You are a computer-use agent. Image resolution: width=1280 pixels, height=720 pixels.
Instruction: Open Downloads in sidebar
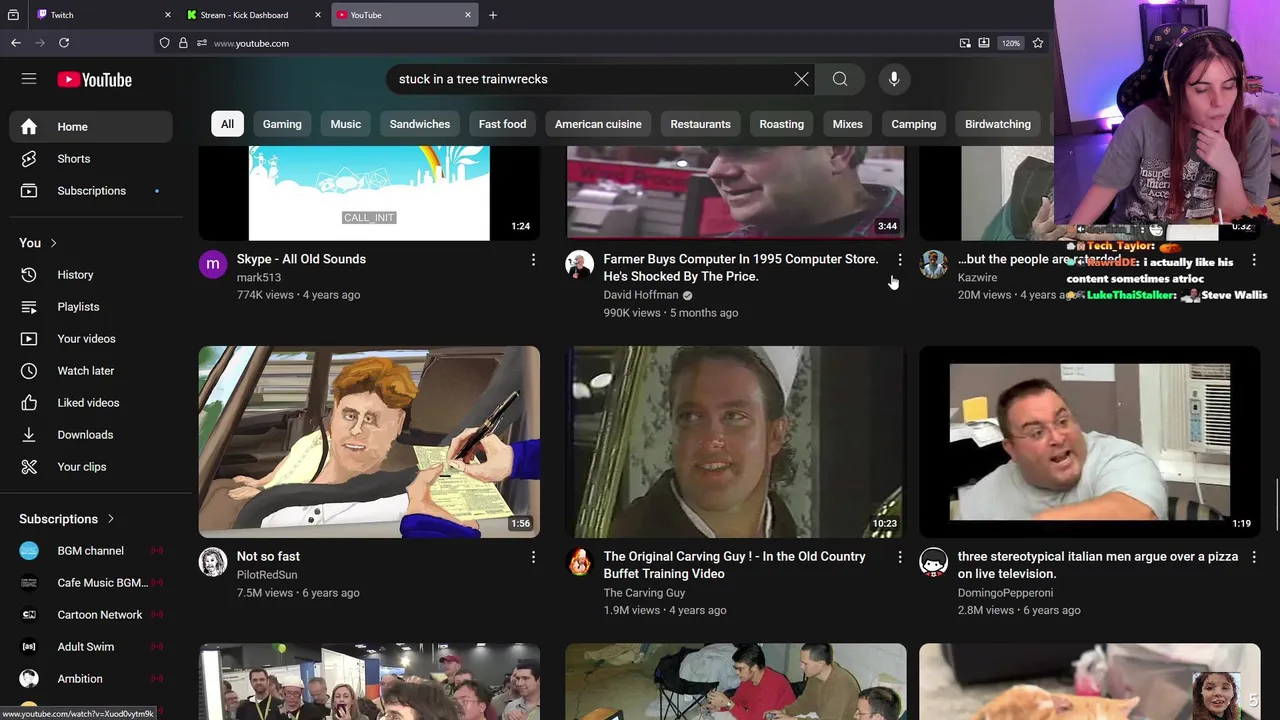[91, 435]
